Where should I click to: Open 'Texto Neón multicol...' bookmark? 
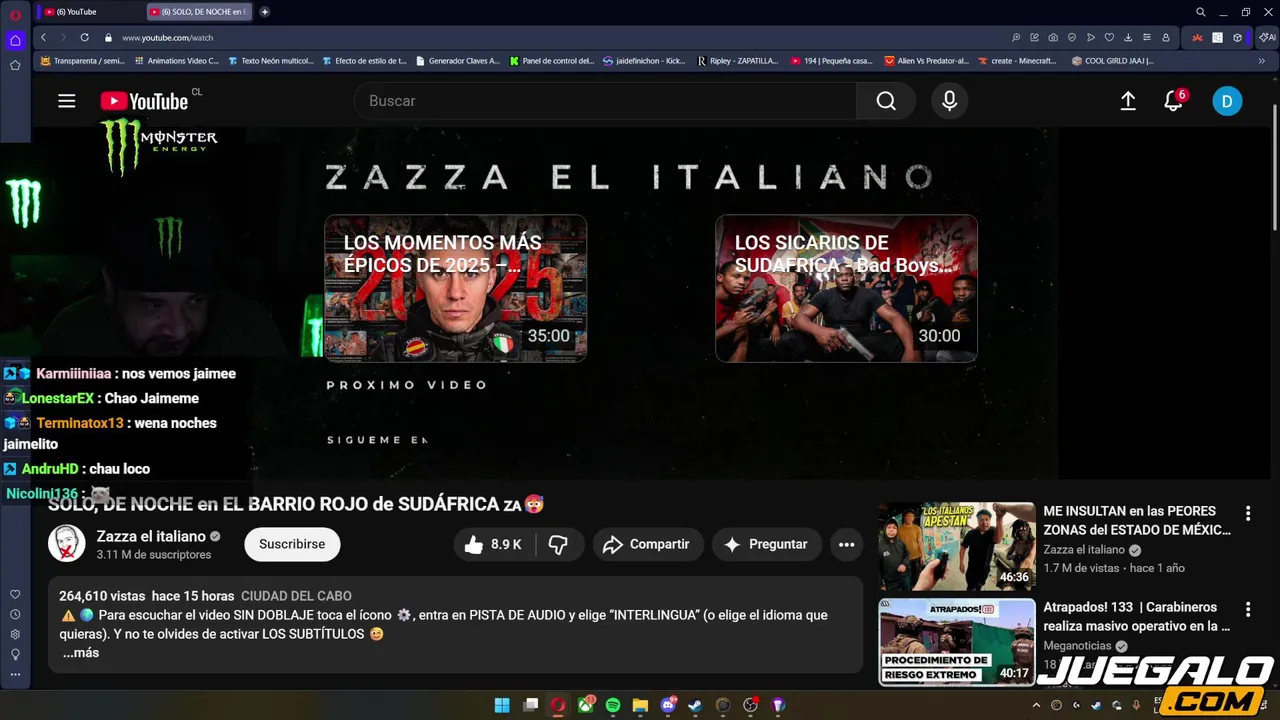[x=270, y=60]
